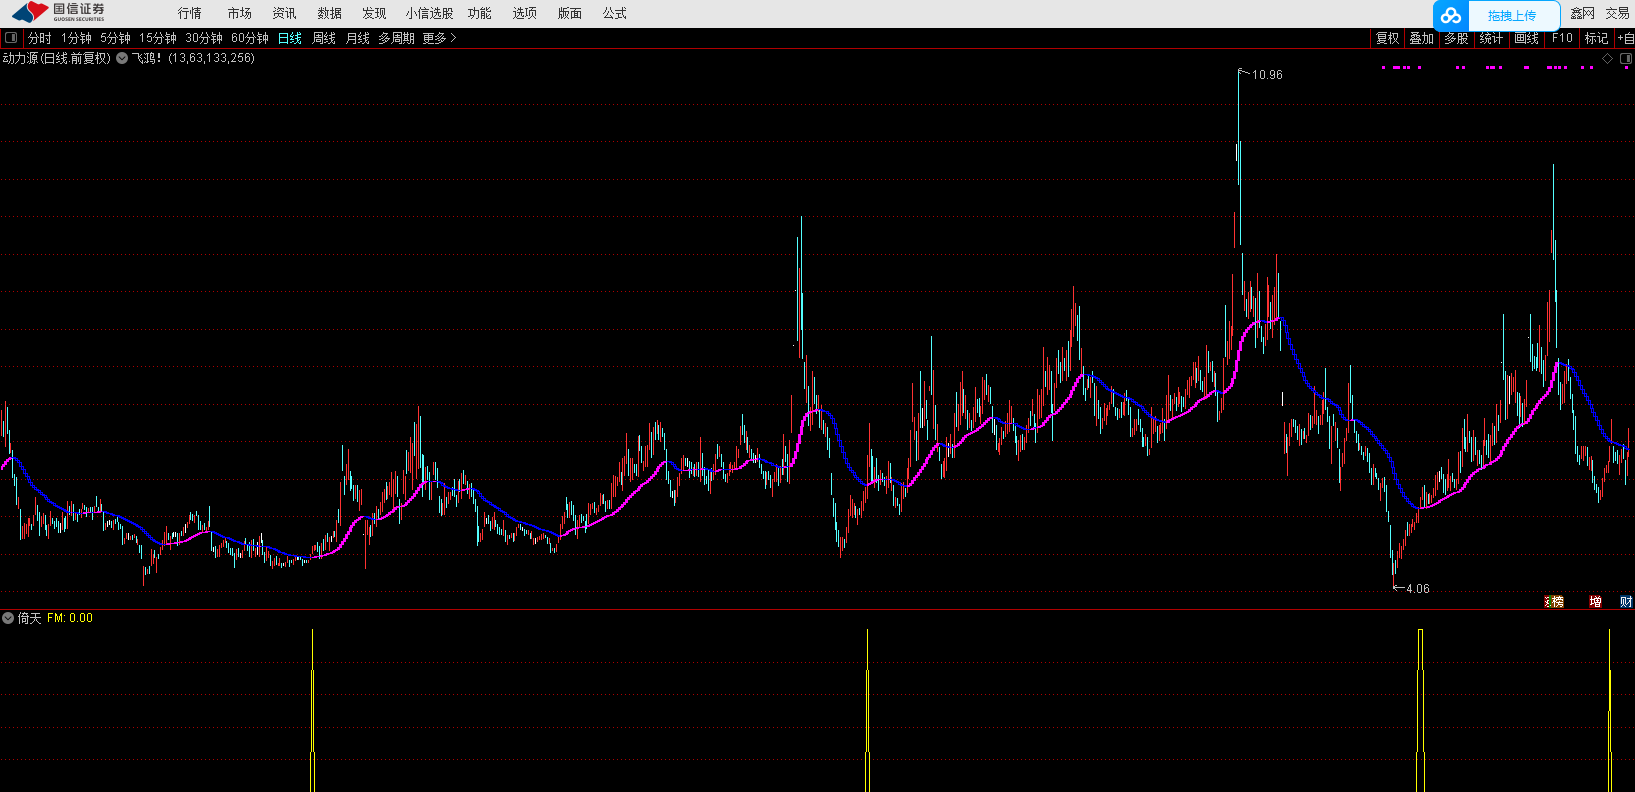Viewport: 1635px width, 792px height.
Task: Click the 统计 statistics button
Action: [1491, 38]
